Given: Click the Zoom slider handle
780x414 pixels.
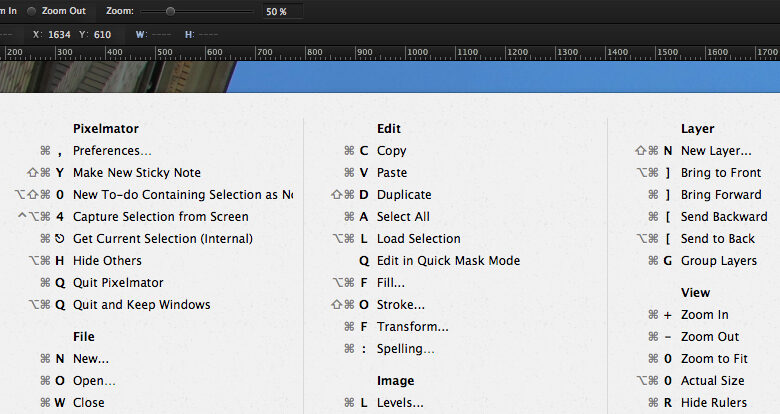Looking at the screenshot, I should pyautogui.click(x=170, y=11).
